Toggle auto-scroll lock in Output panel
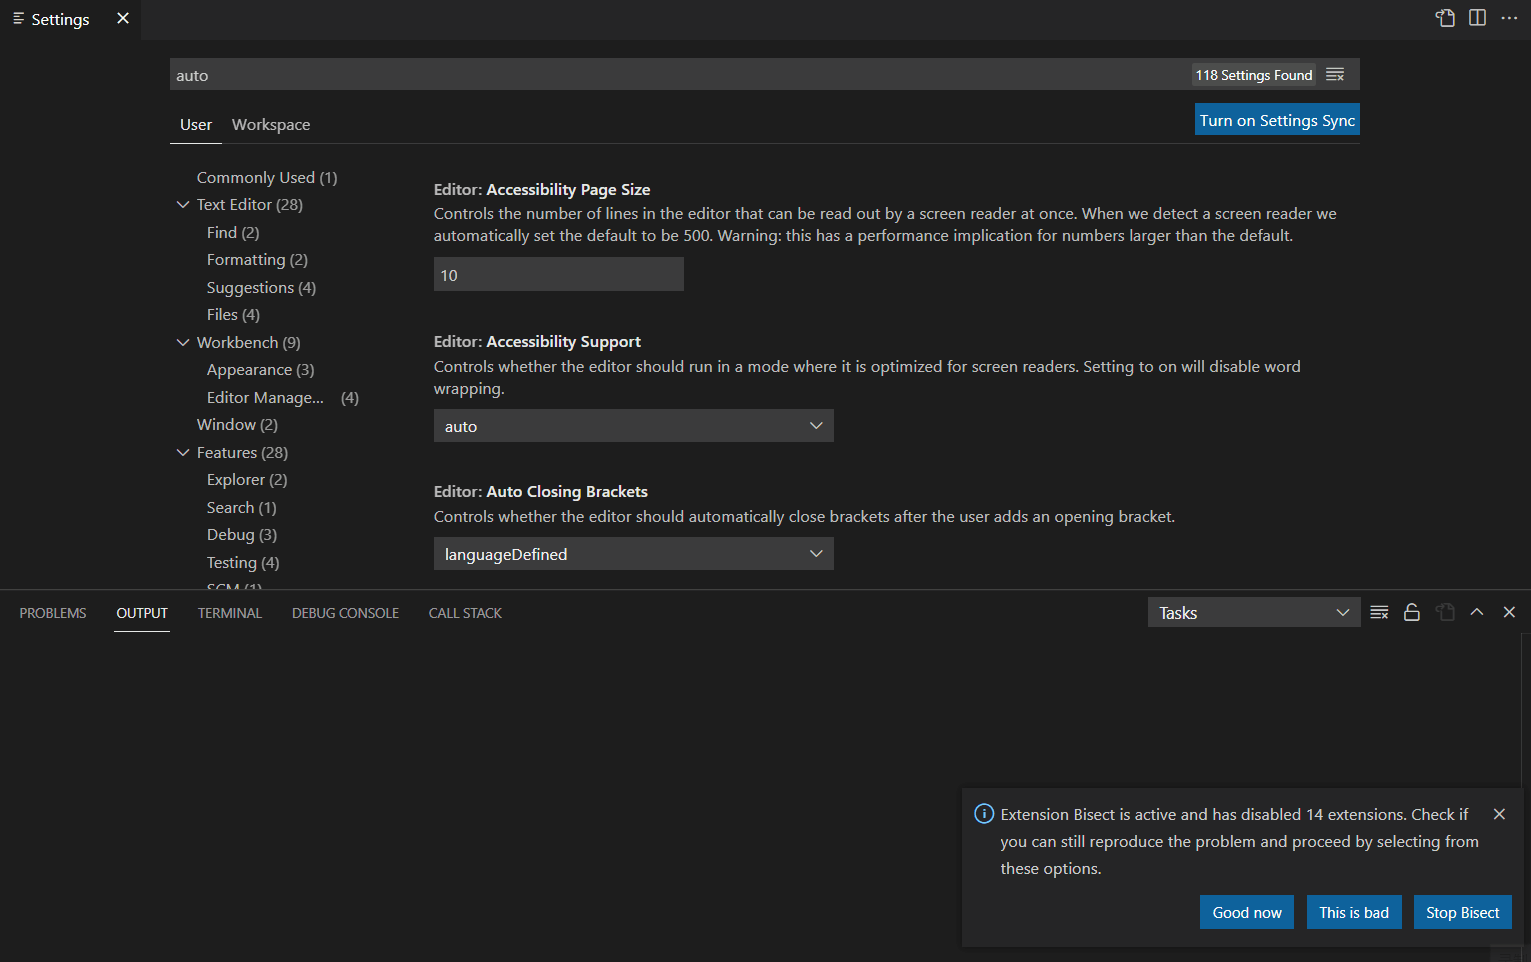Viewport: 1531px width, 962px height. [x=1412, y=612]
